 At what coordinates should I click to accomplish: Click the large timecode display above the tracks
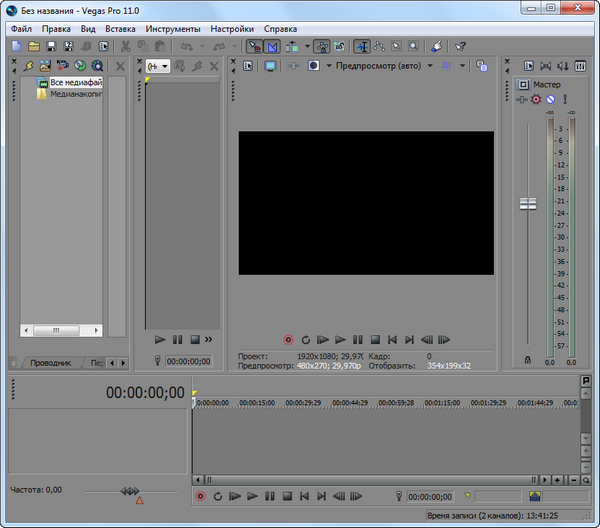[145, 392]
